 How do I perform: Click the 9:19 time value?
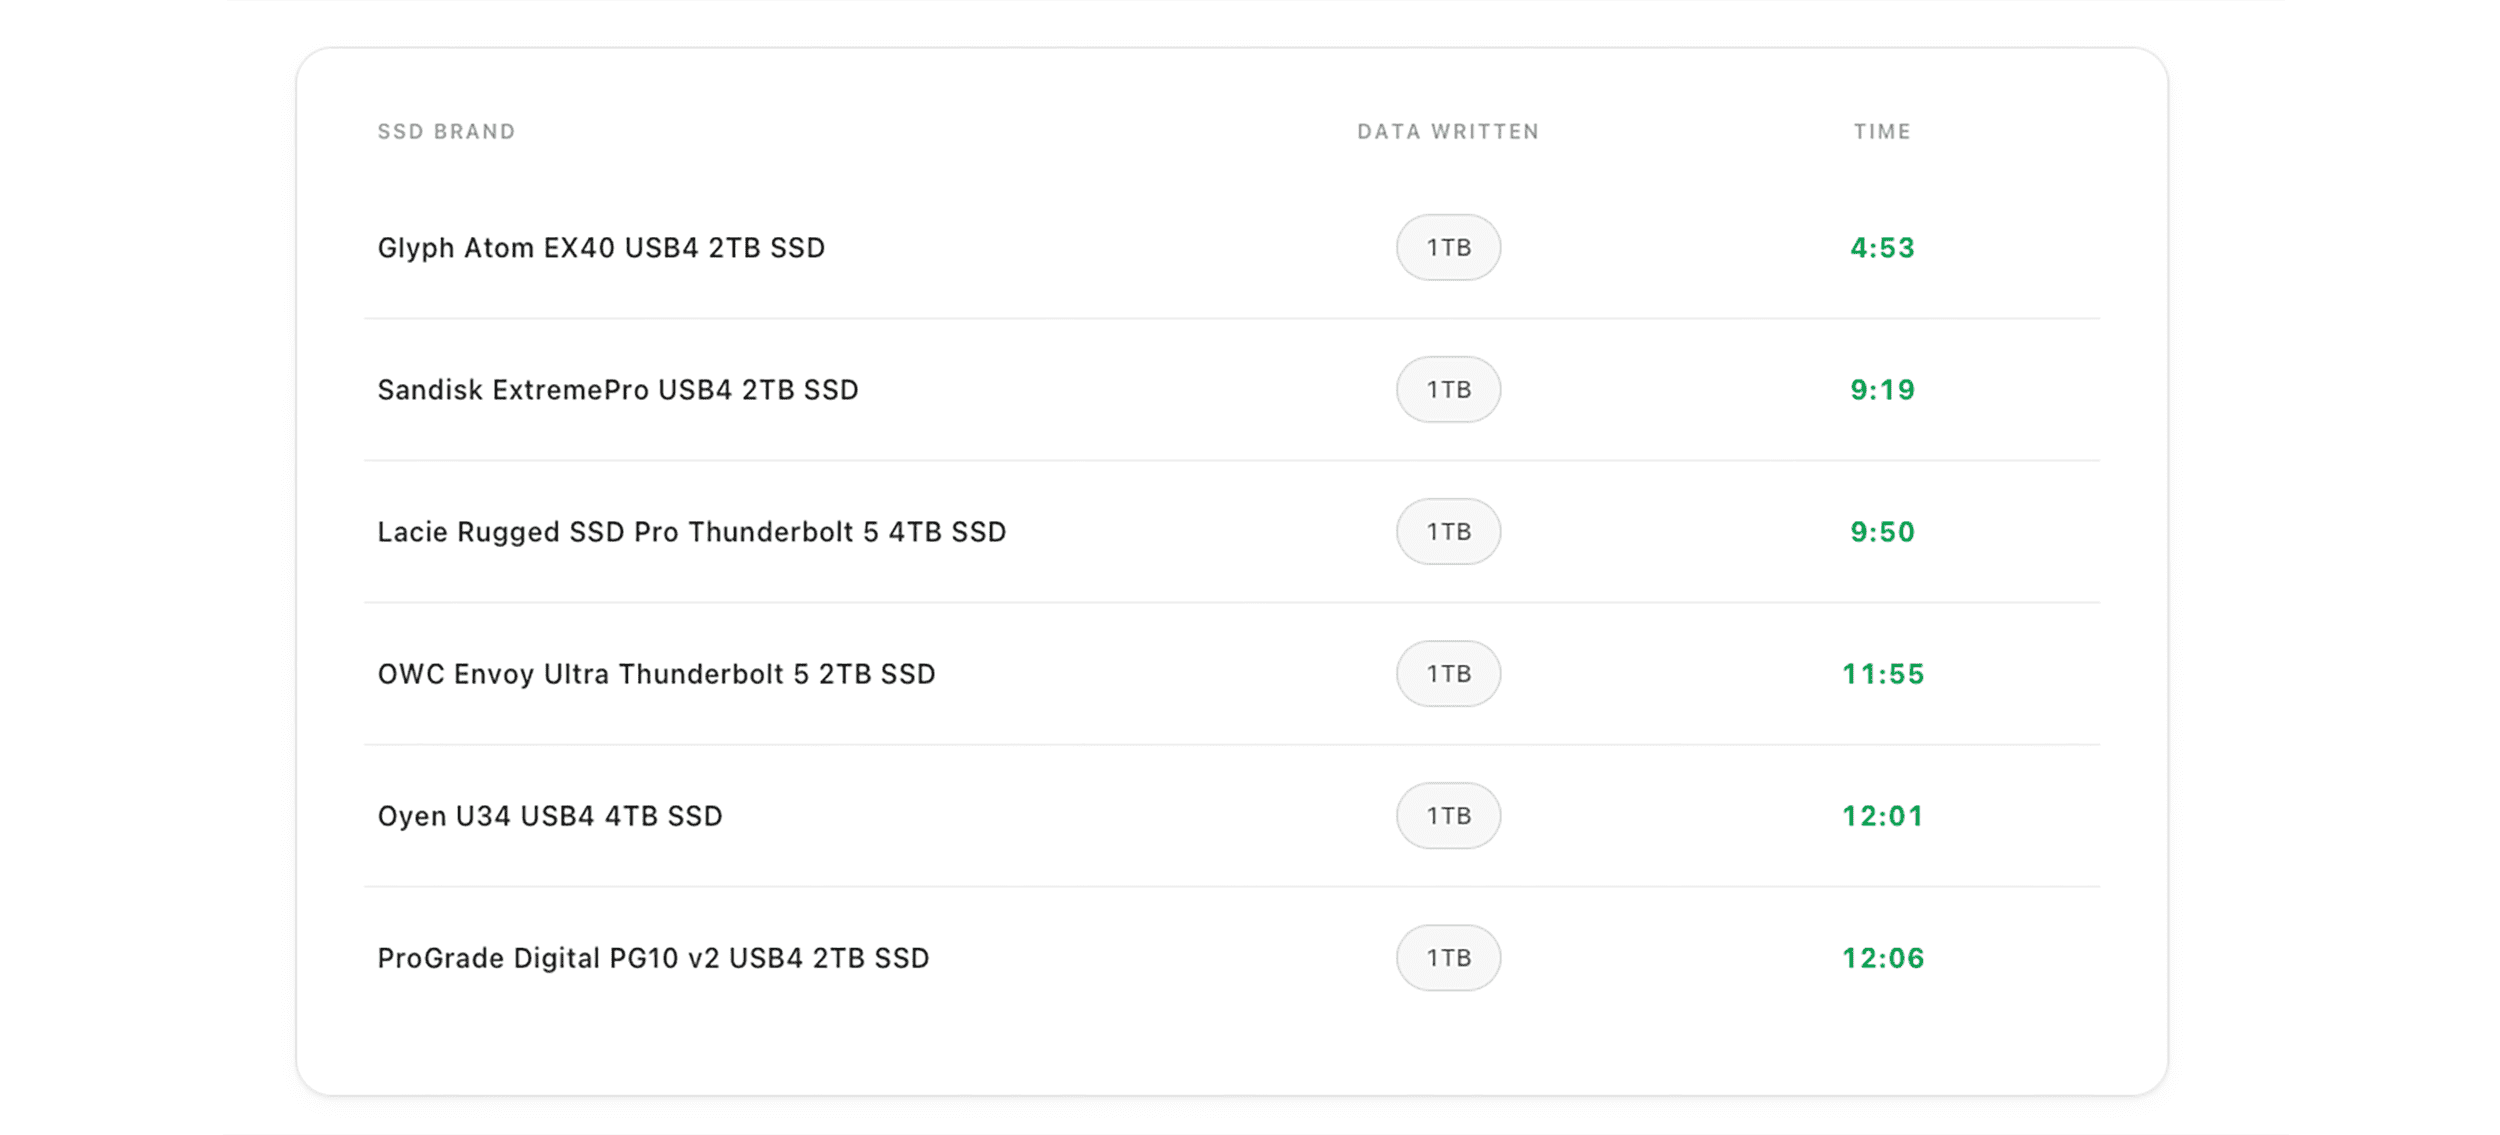coord(1881,390)
